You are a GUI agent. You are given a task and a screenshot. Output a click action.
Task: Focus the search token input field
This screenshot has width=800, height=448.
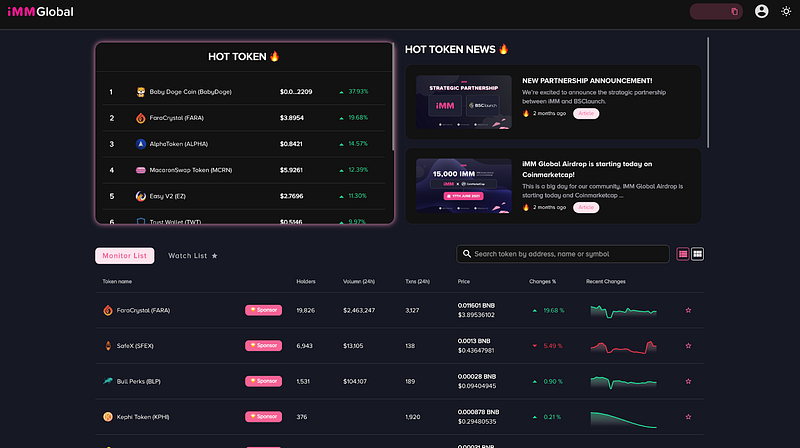pyautogui.click(x=563, y=254)
